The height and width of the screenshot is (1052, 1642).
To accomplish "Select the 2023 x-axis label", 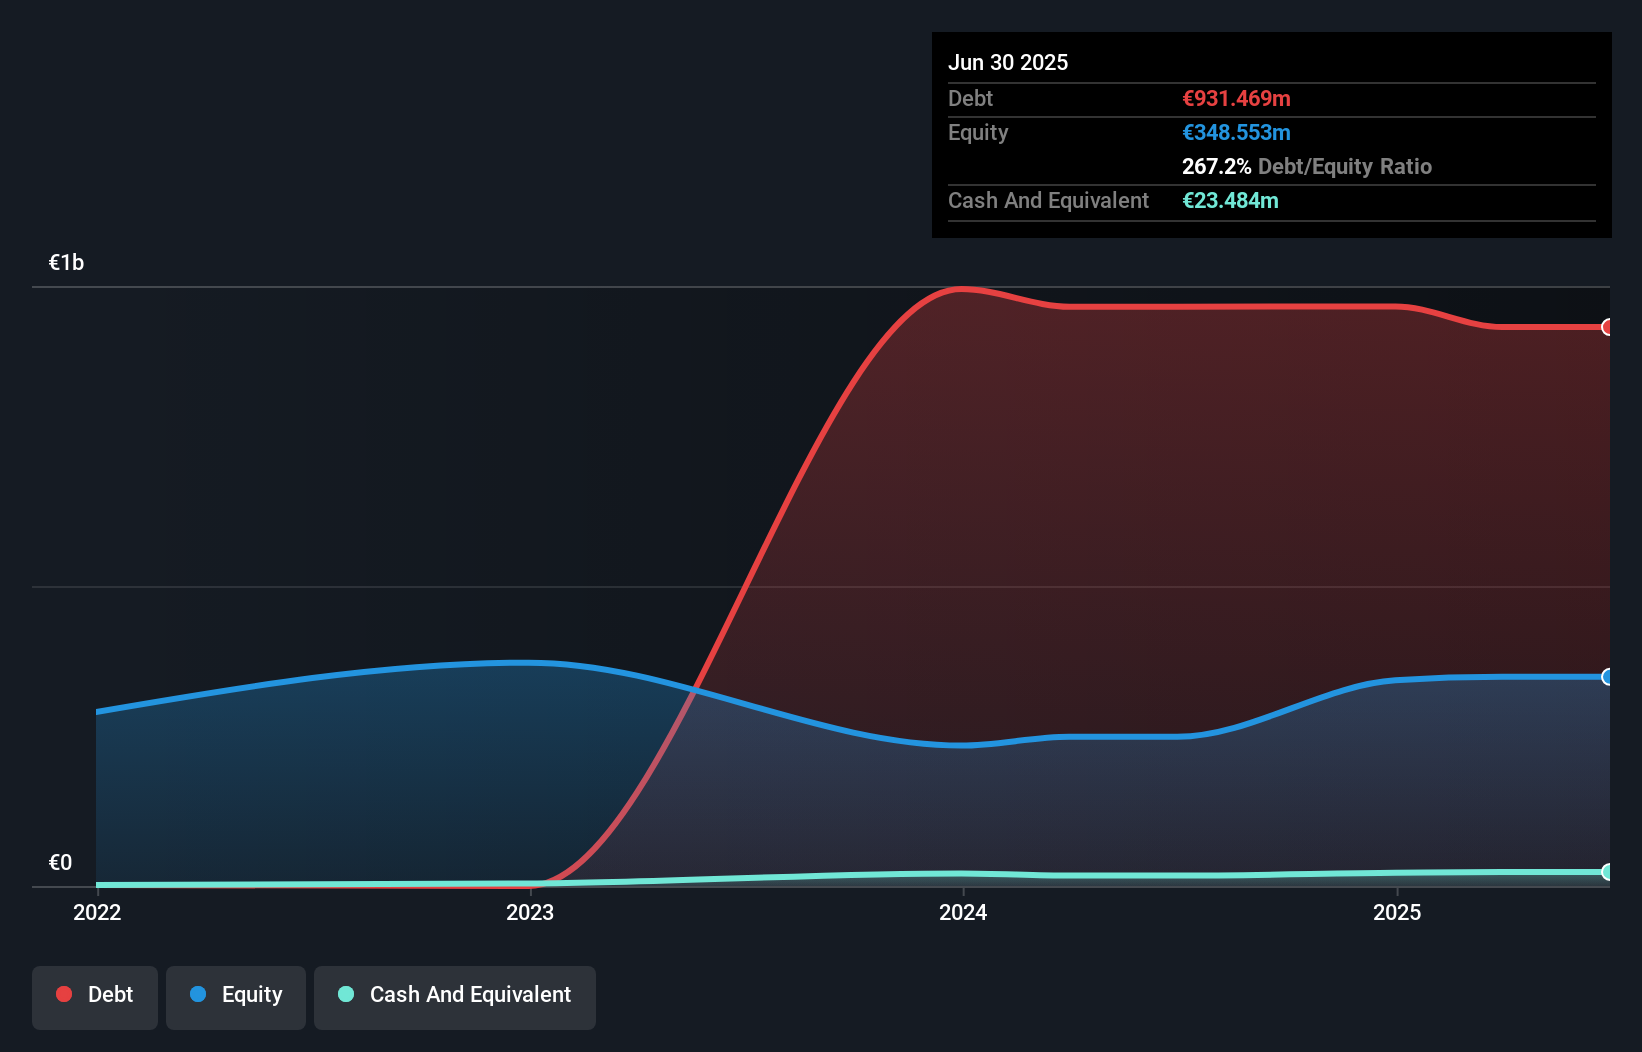I will pos(530,912).
